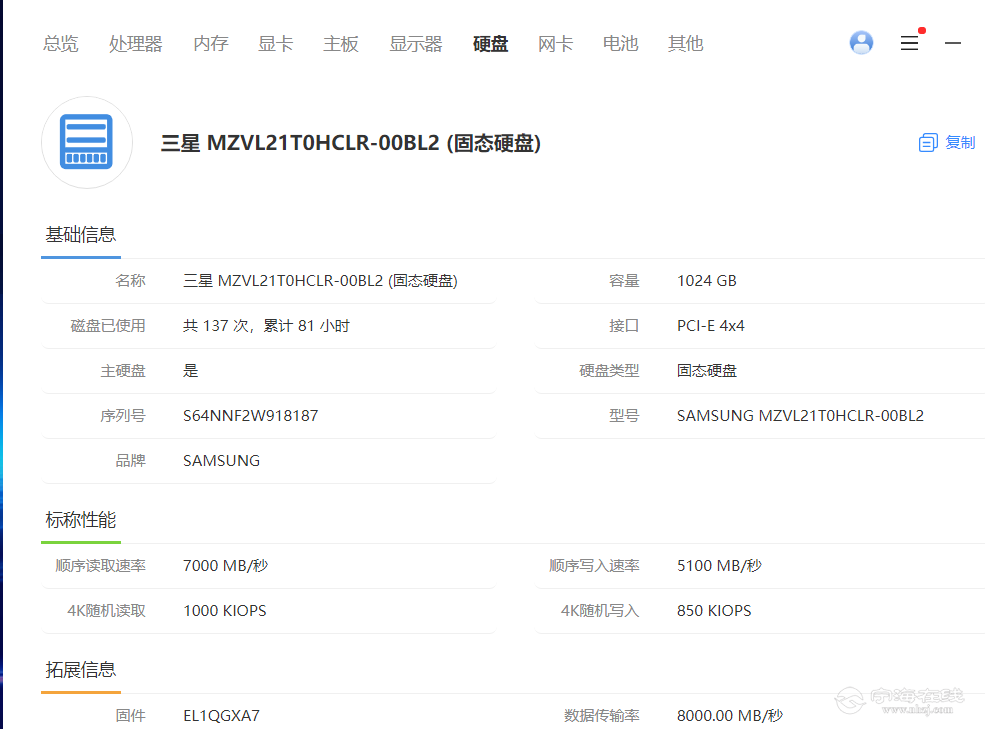Click the 容量 label
The image size is (985, 729).
click(x=624, y=281)
